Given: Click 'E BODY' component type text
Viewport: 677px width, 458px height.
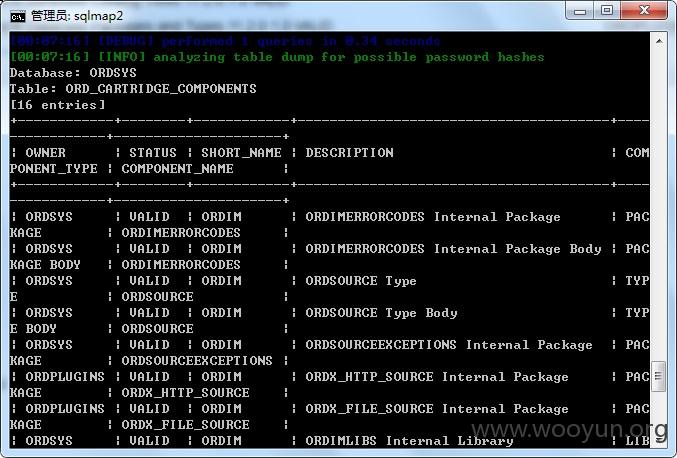Looking at the screenshot, I should (x=33, y=329).
